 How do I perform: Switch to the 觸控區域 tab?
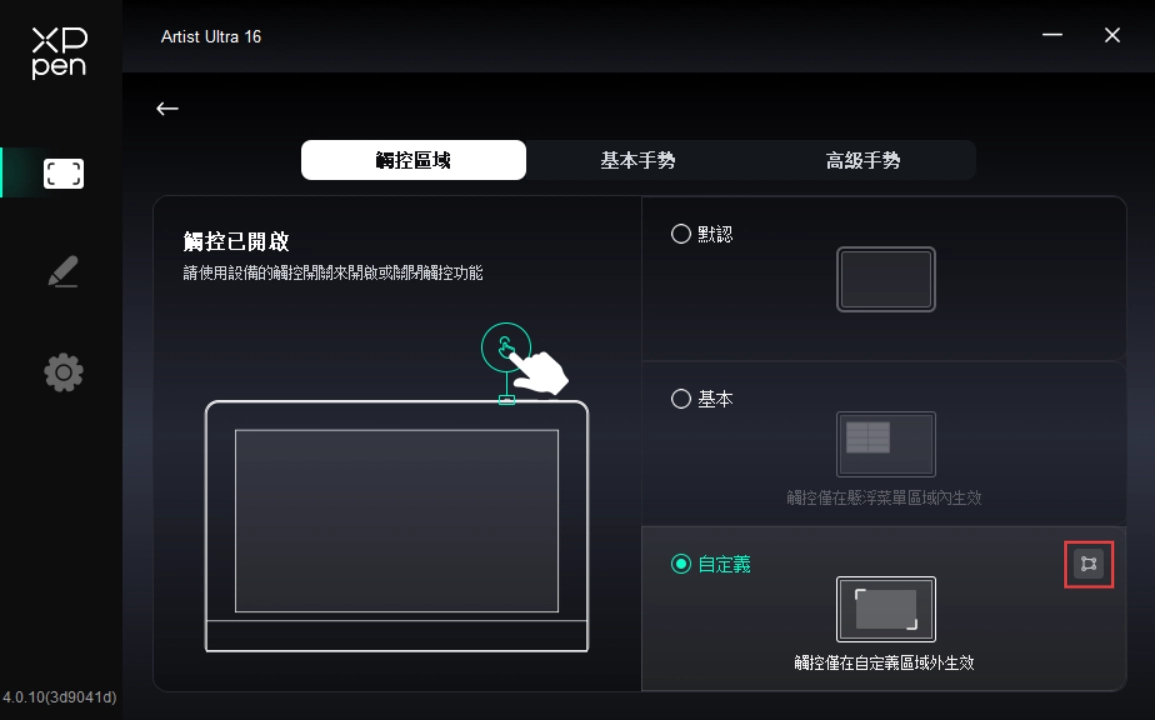point(413,160)
